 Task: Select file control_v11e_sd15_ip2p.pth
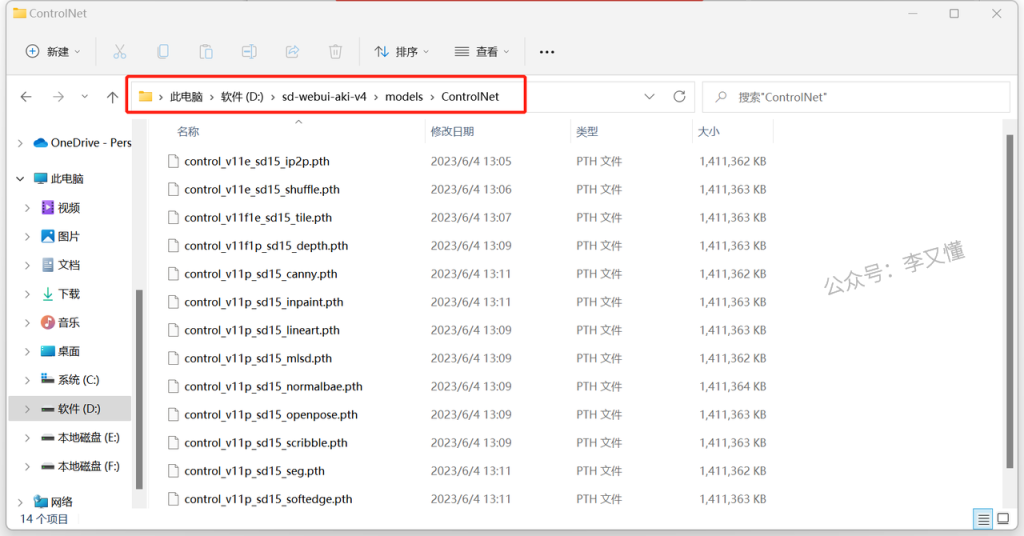click(x=257, y=161)
